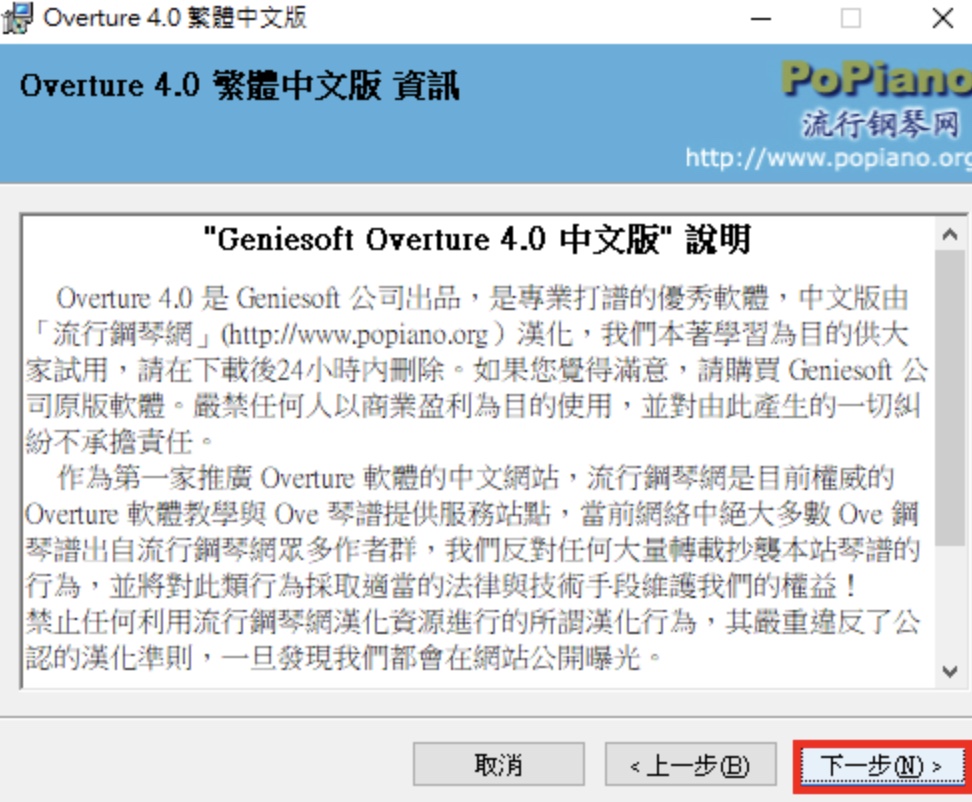Click the paragraph line starting 作為第一家推廣
Image resolution: width=972 pixels, height=802 pixels.
coord(476,478)
